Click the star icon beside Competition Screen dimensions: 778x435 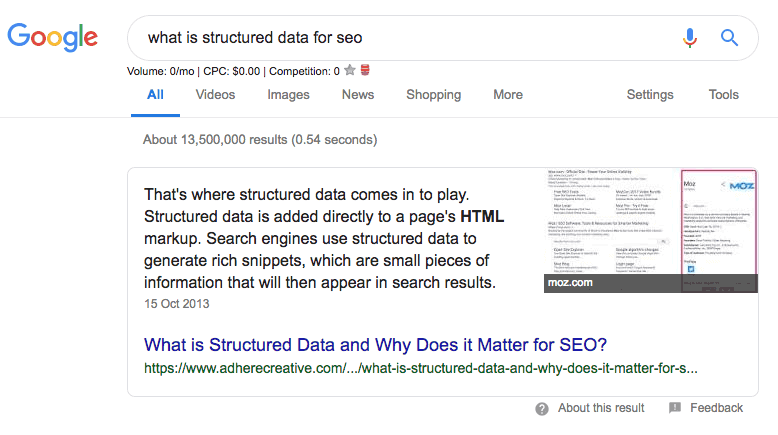tap(349, 71)
